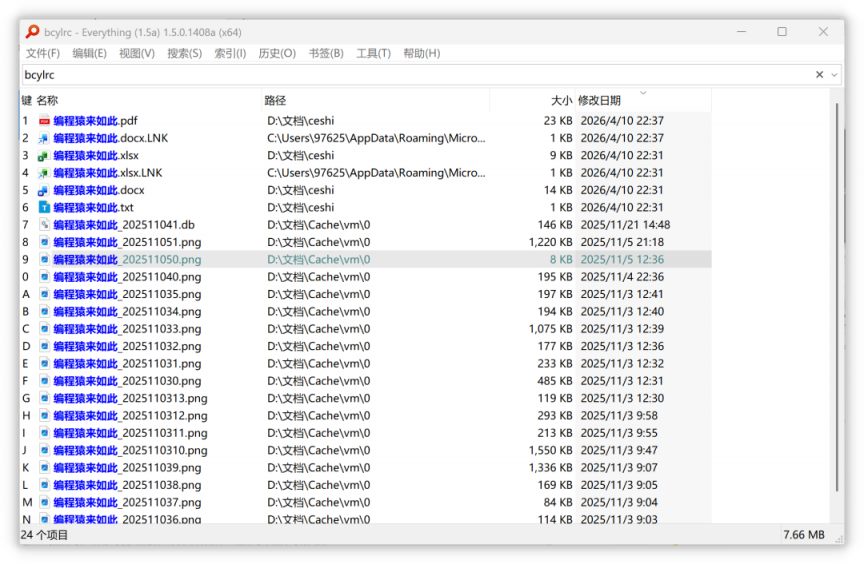
Task: Clear the search box with the X button
Action: tap(819, 75)
